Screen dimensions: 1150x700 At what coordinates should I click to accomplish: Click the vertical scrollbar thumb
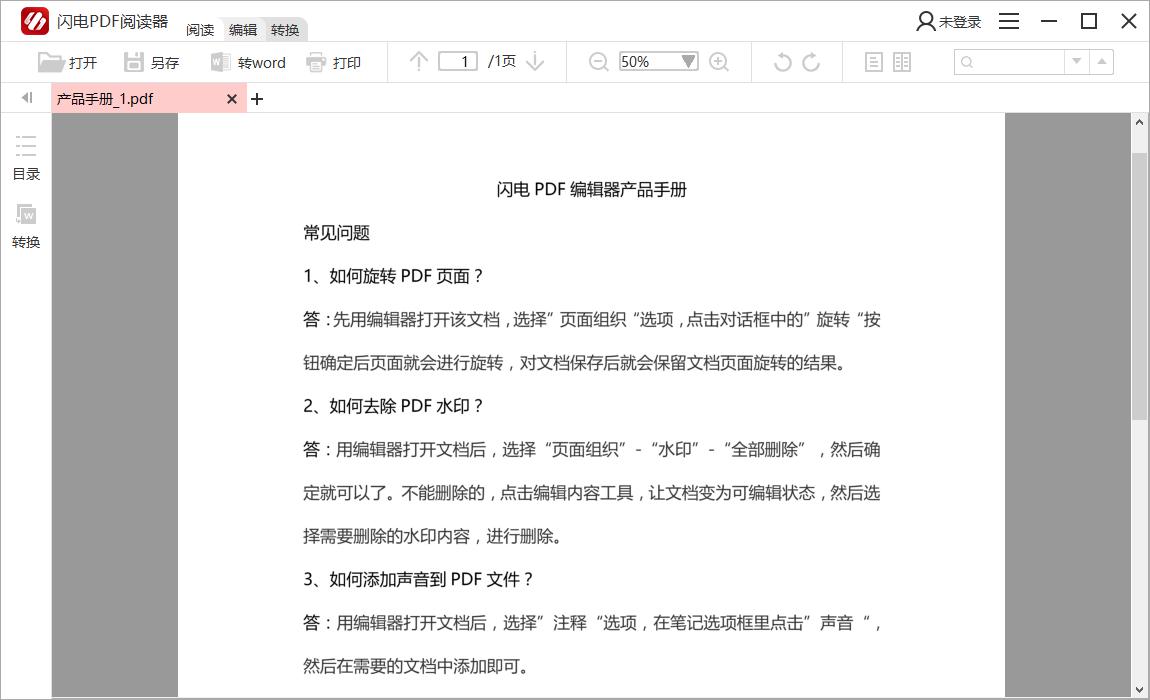tap(1139, 286)
